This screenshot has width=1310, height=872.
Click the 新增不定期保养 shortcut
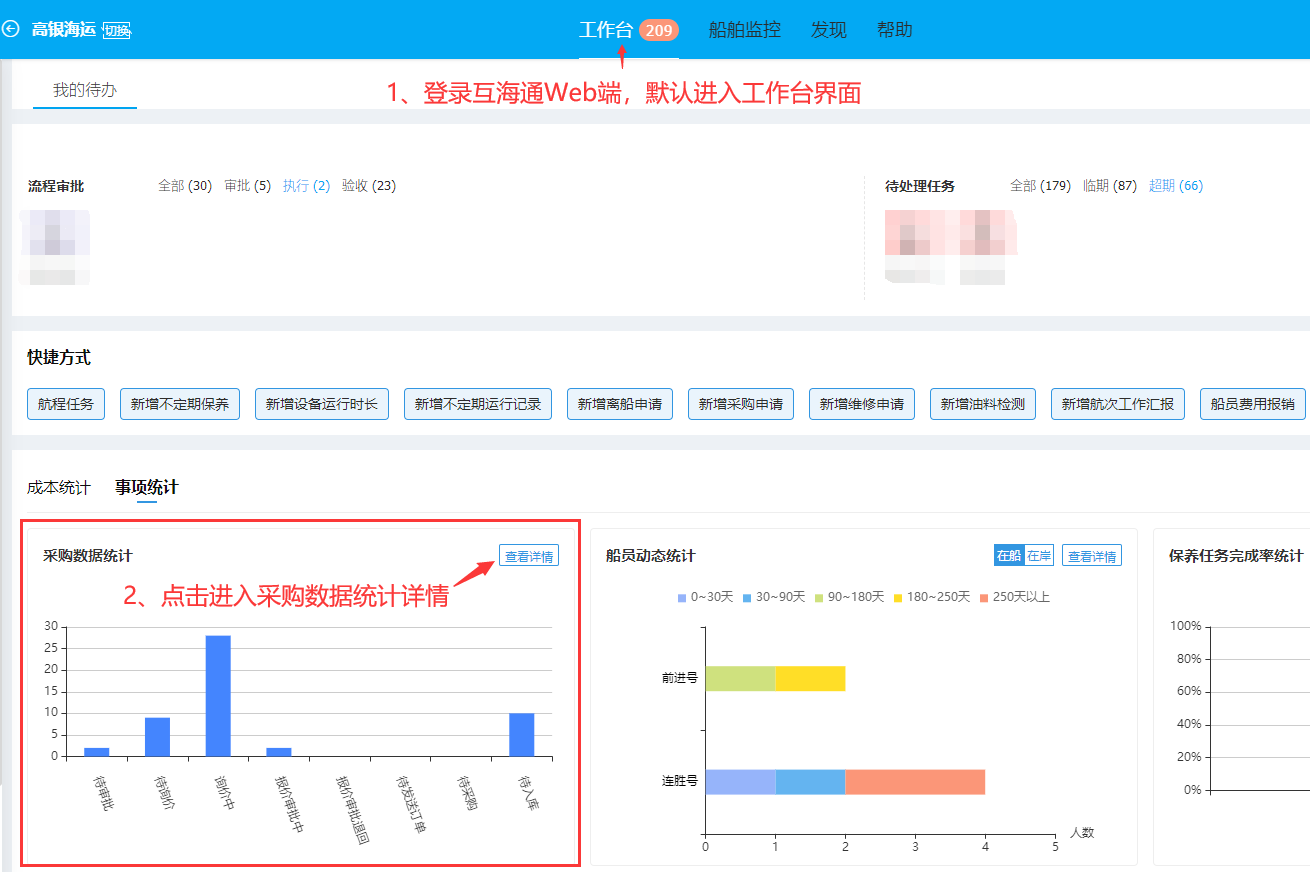click(180, 404)
